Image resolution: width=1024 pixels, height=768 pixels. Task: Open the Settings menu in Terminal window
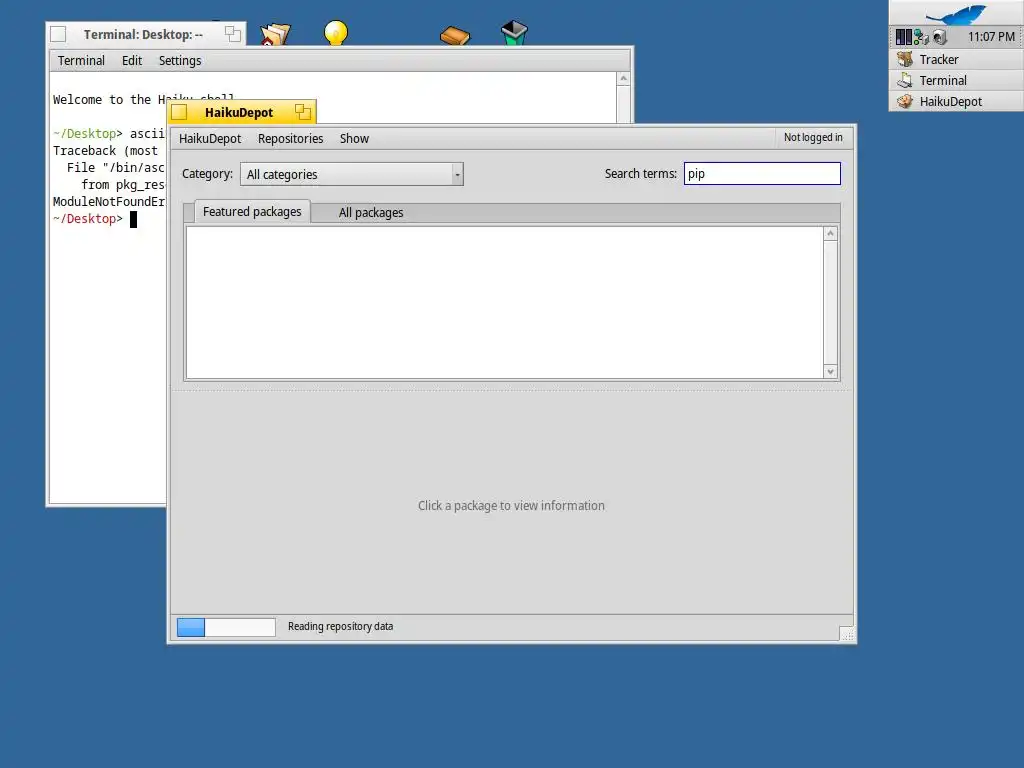(180, 61)
